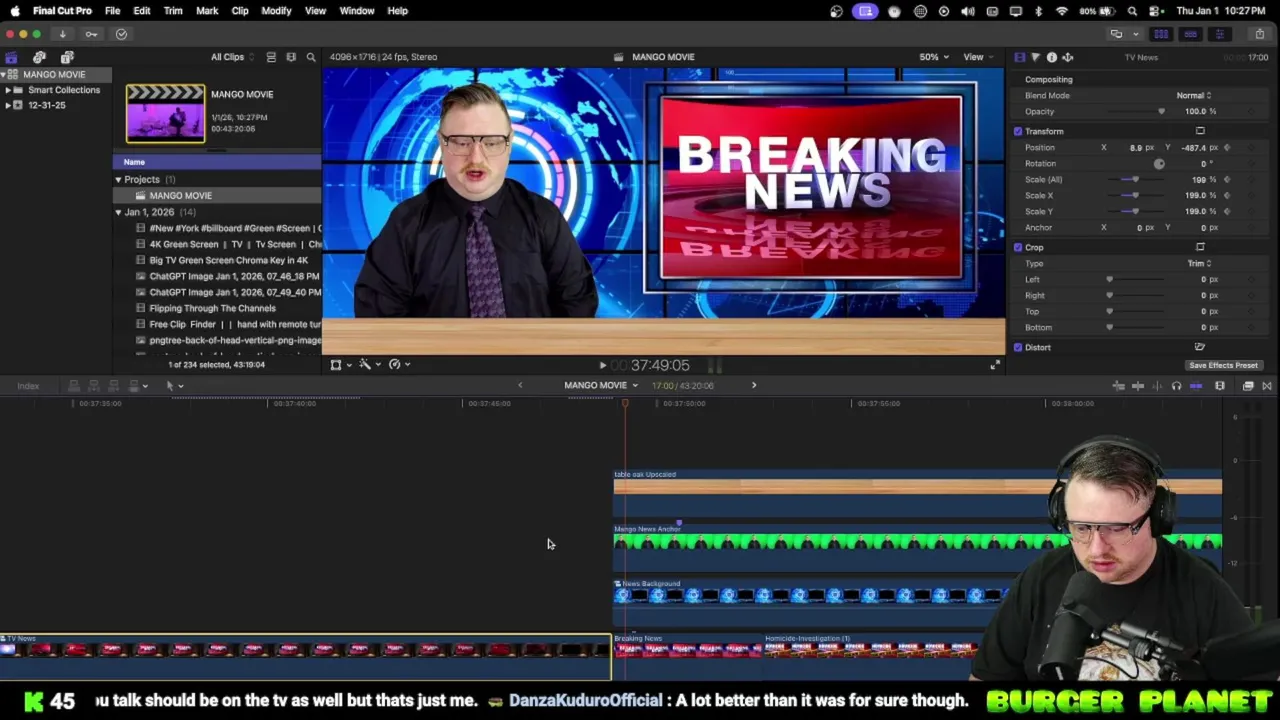1280x720 pixels.
Task: Click the browser search magnifier icon
Action: pyautogui.click(x=311, y=57)
